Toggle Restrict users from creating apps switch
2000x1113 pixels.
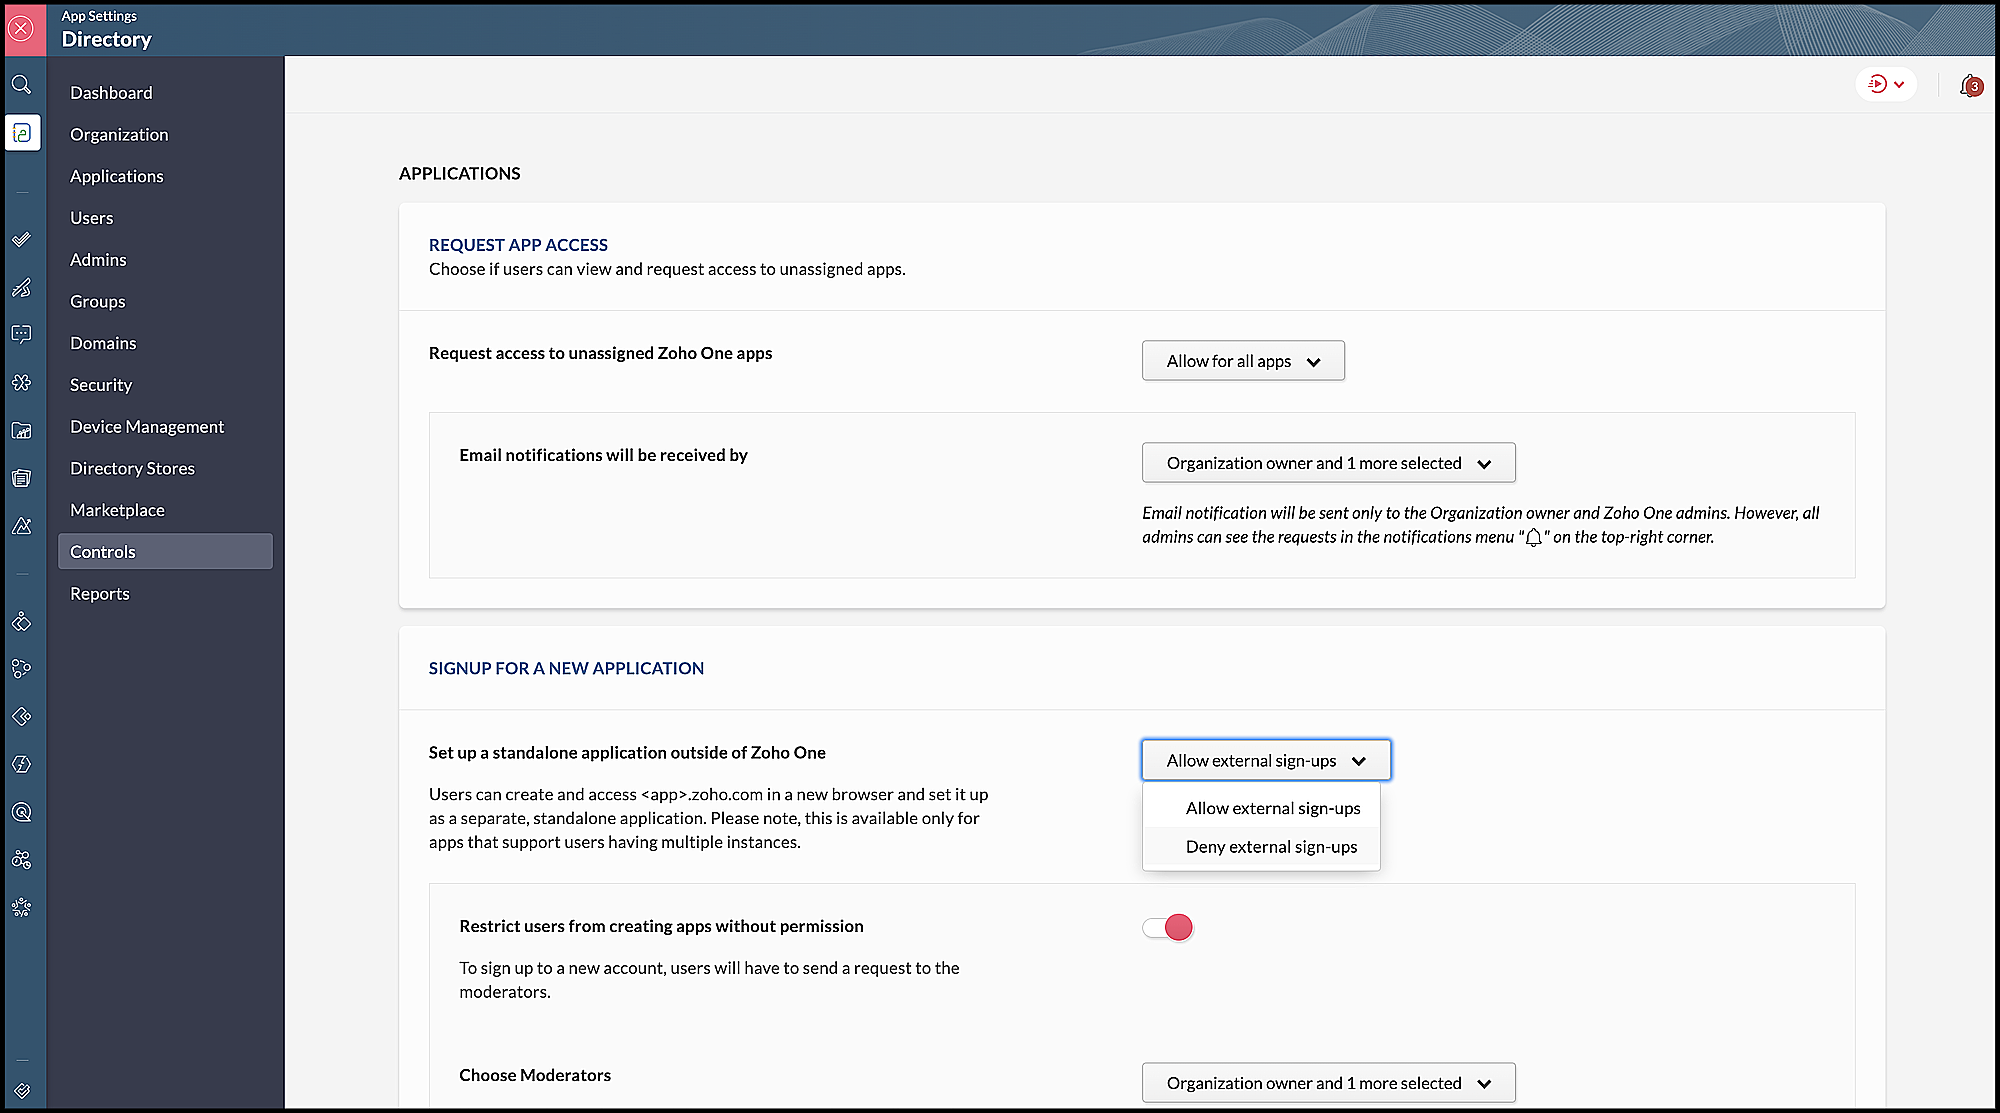(1168, 928)
